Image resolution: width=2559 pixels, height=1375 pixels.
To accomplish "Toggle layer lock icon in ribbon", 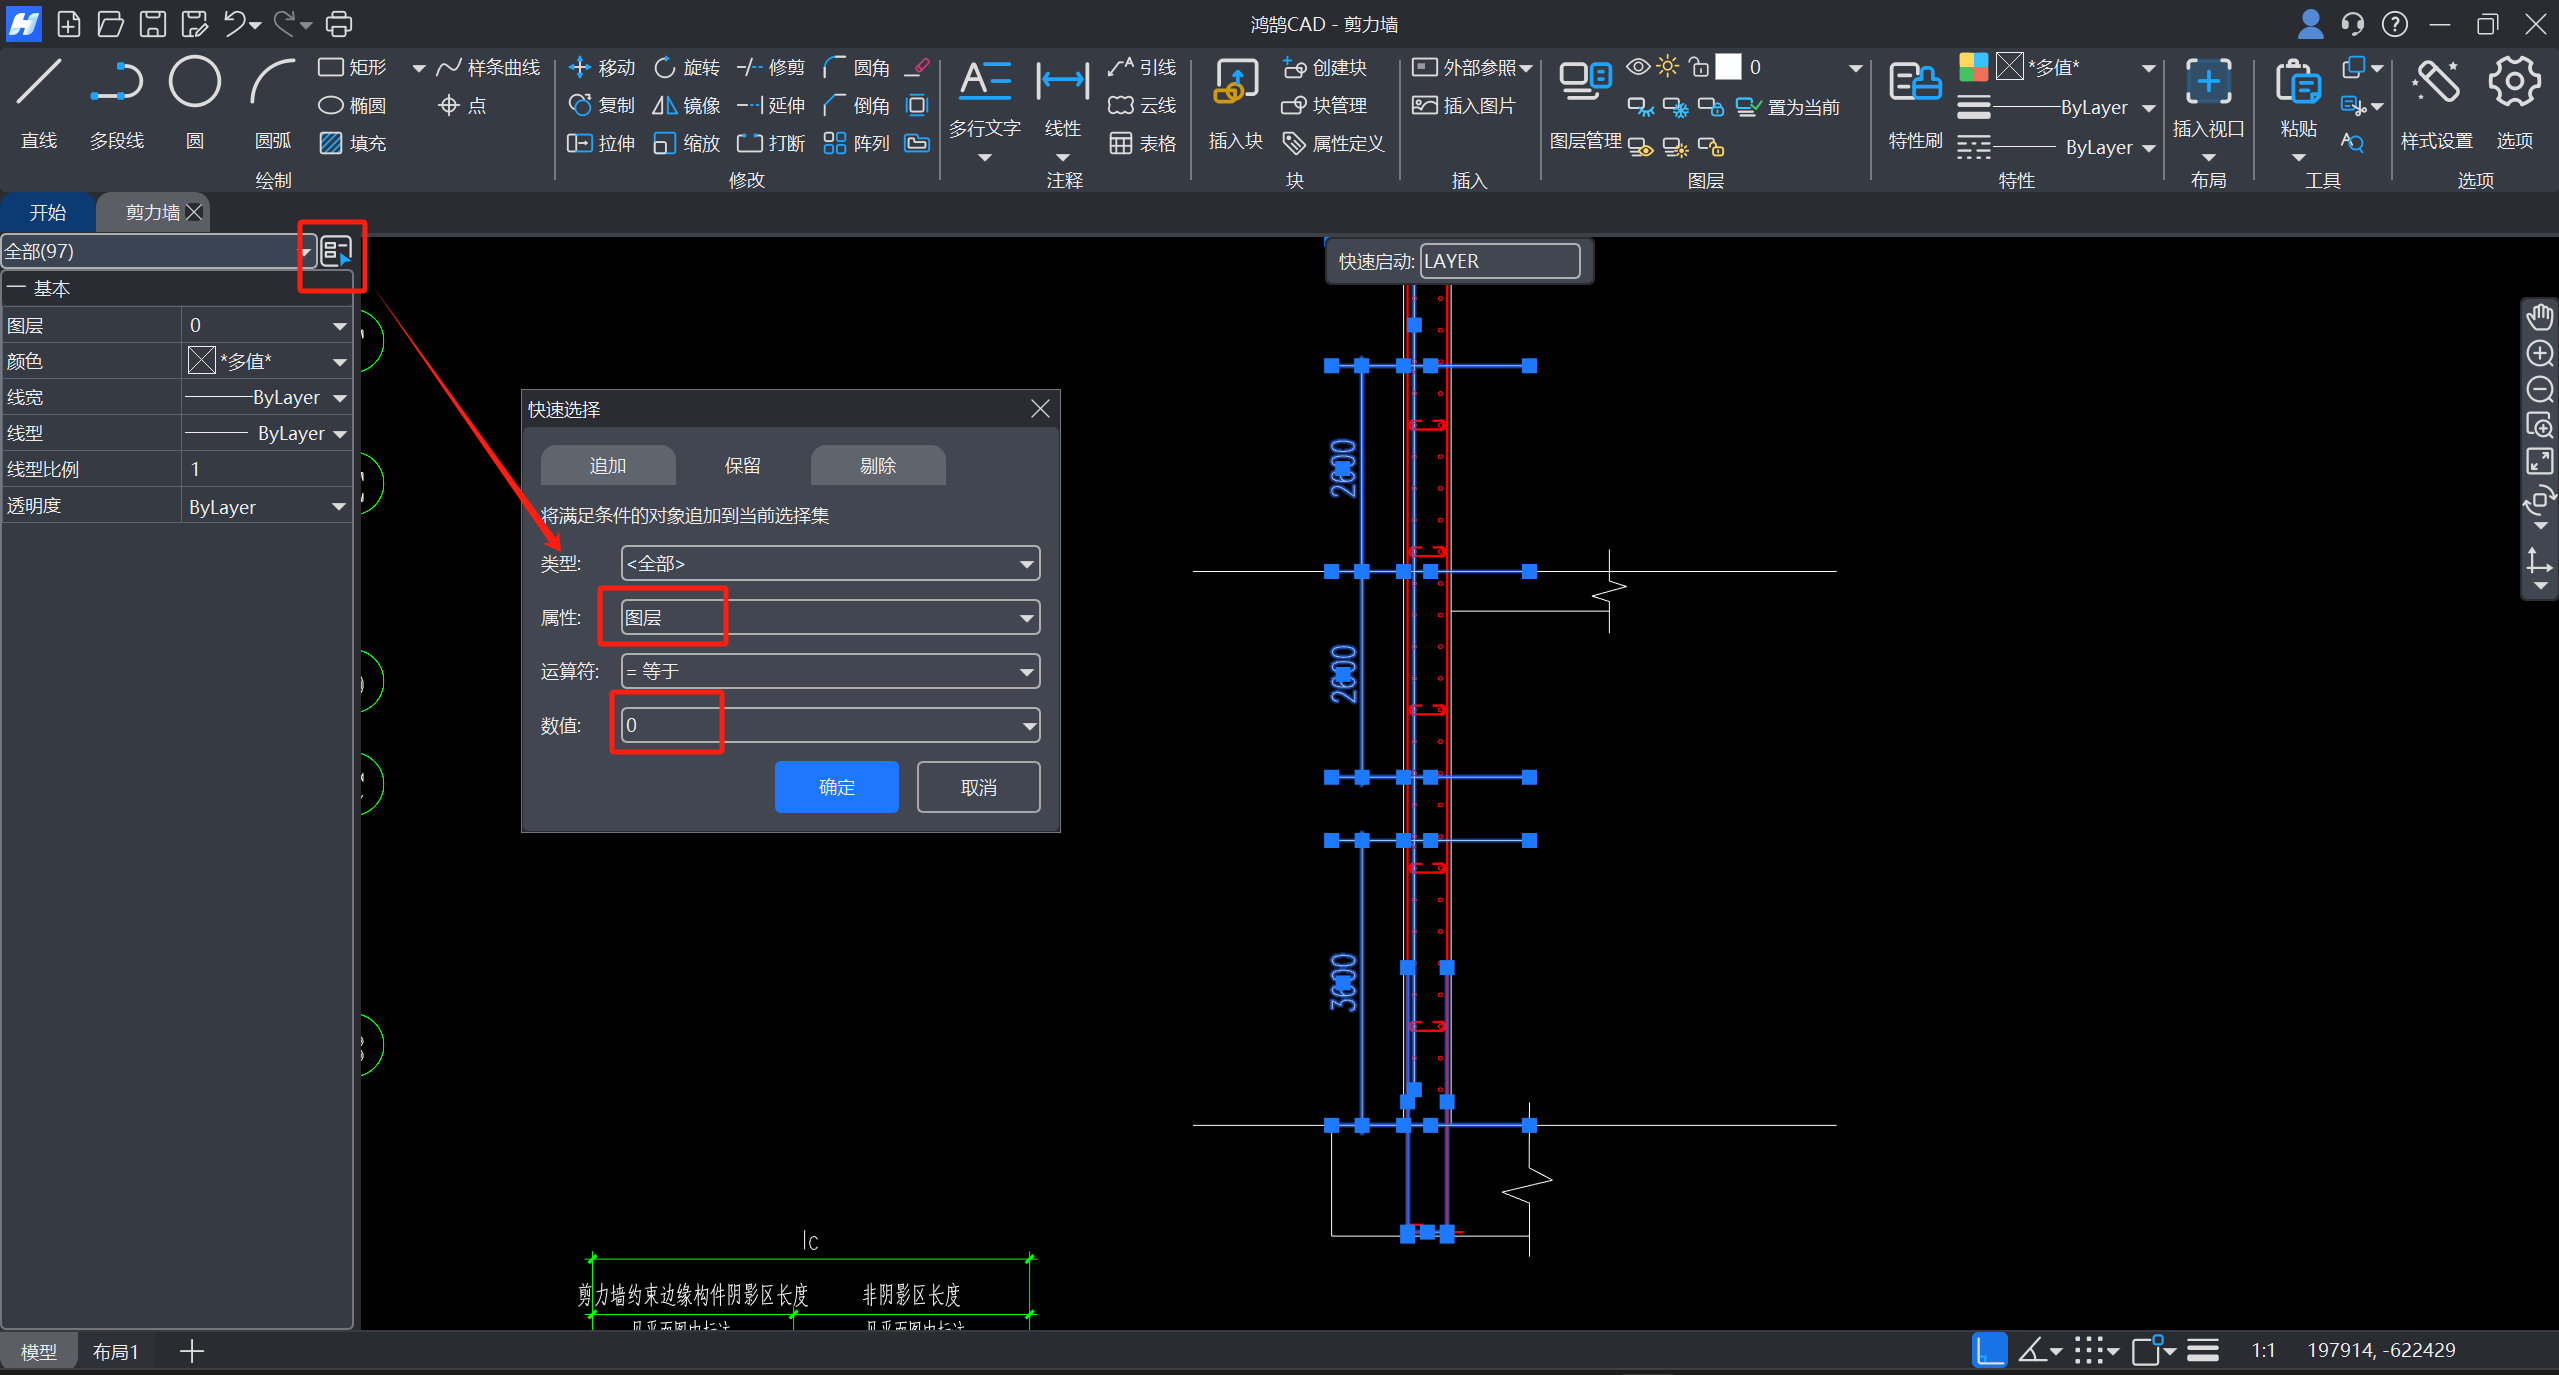I will pos(1698,67).
